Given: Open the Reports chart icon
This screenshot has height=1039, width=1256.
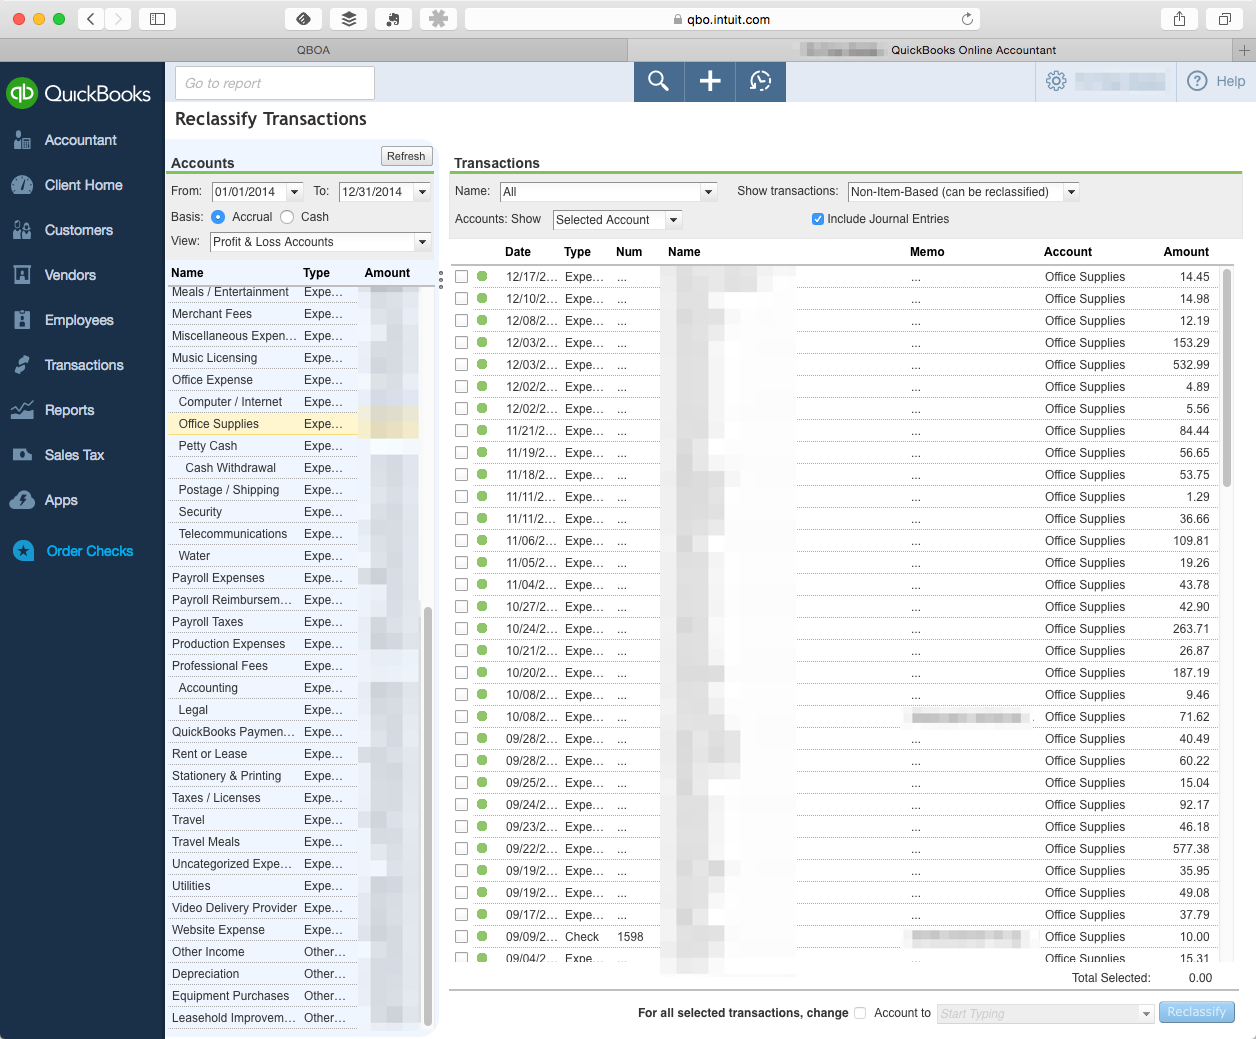Looking at the screenshot, I should point(22,410).
